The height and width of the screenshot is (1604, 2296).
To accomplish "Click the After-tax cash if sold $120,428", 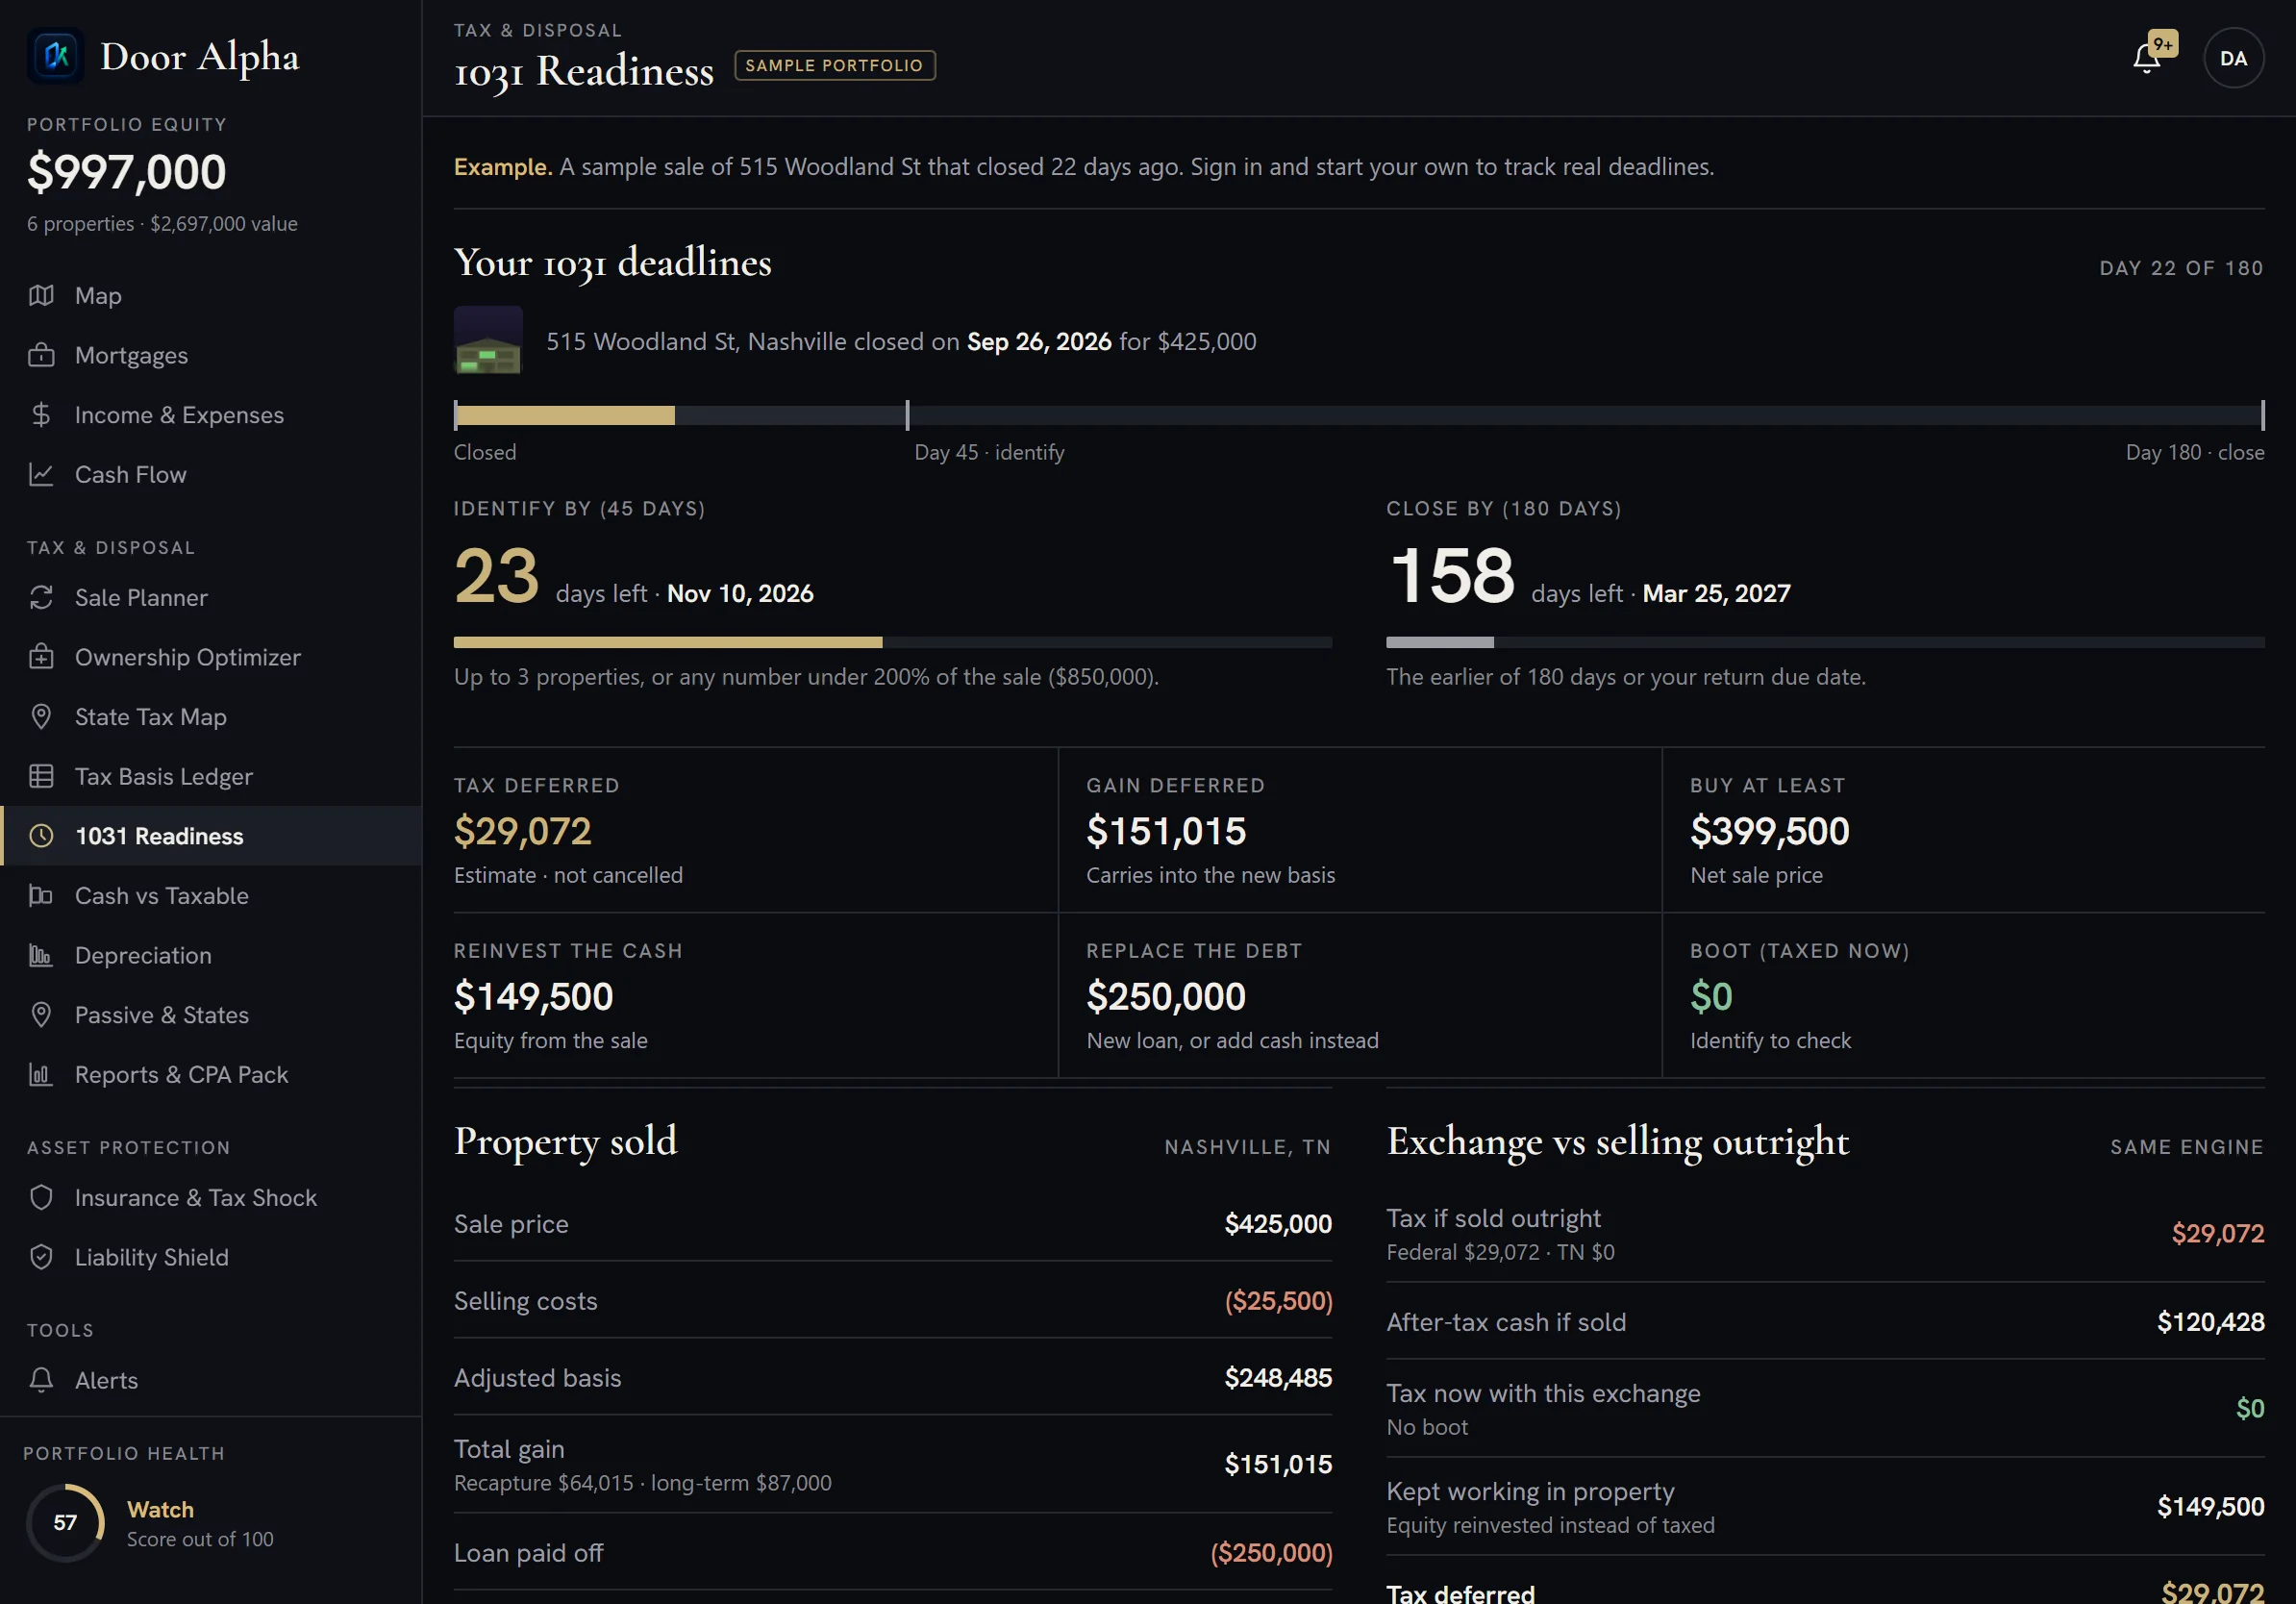I will (2210, 1322).
